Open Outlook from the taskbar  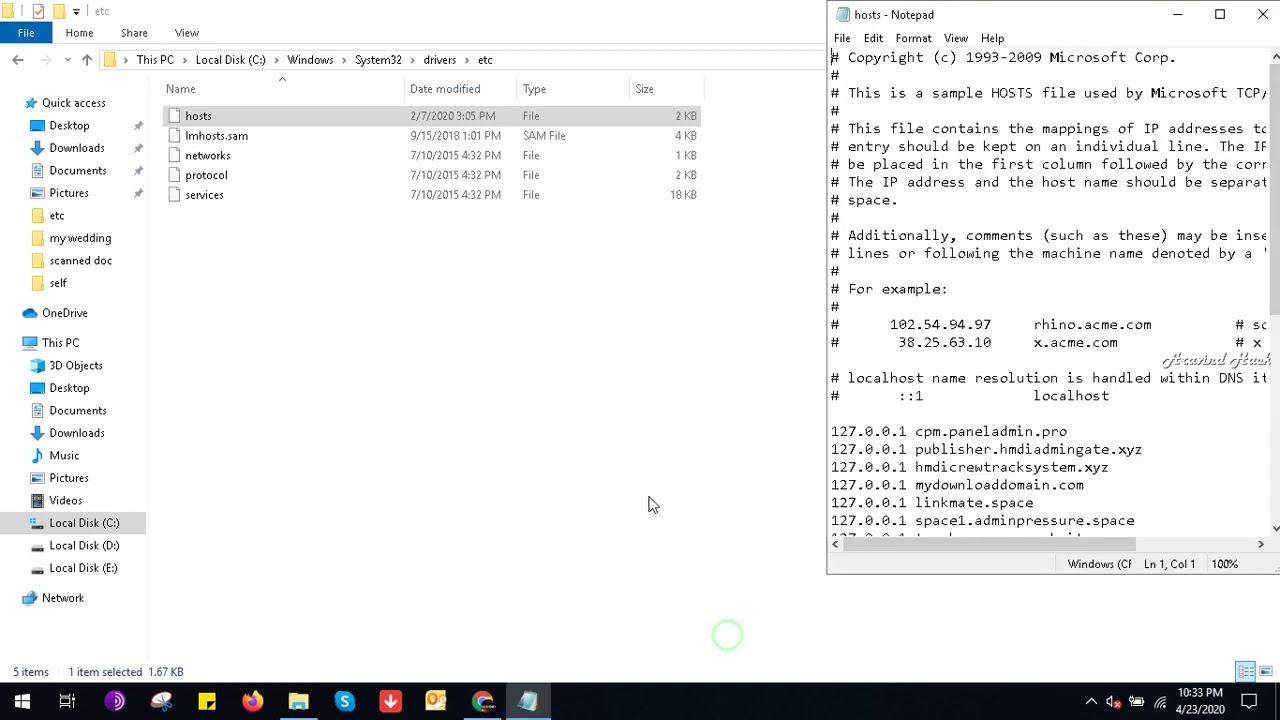coord(436,701)
